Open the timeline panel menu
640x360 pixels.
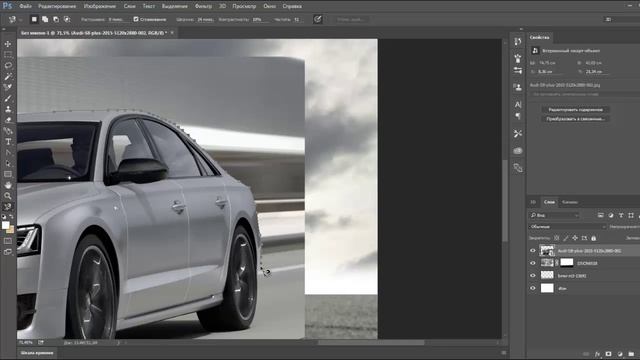(x=504, y=353)
